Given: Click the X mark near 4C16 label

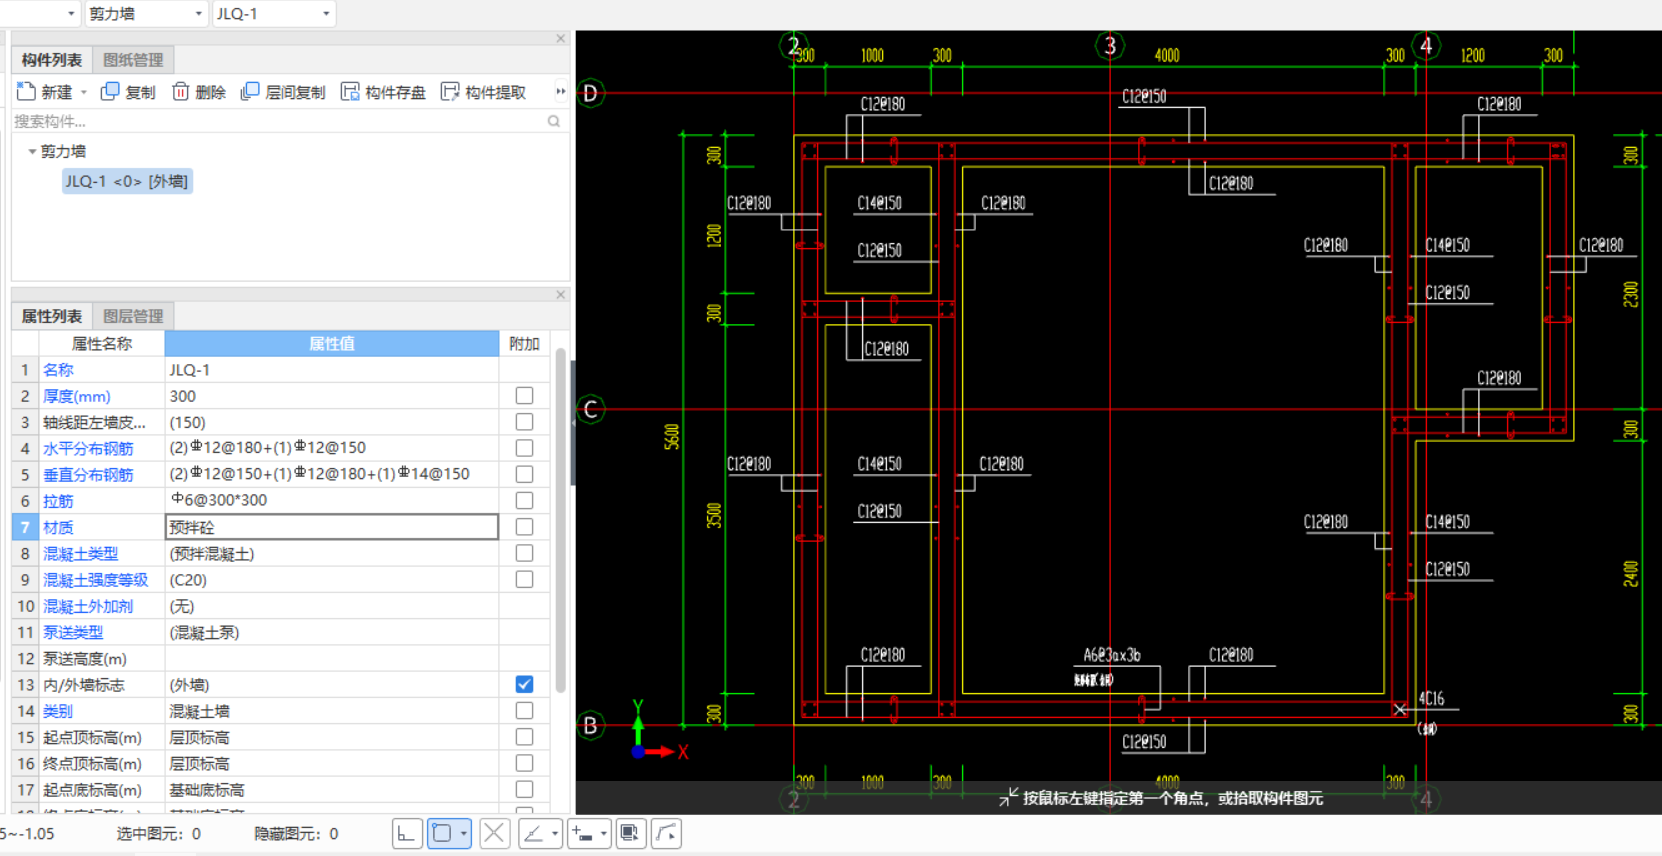Looking at the screenshot, I should click(1400, 709).
